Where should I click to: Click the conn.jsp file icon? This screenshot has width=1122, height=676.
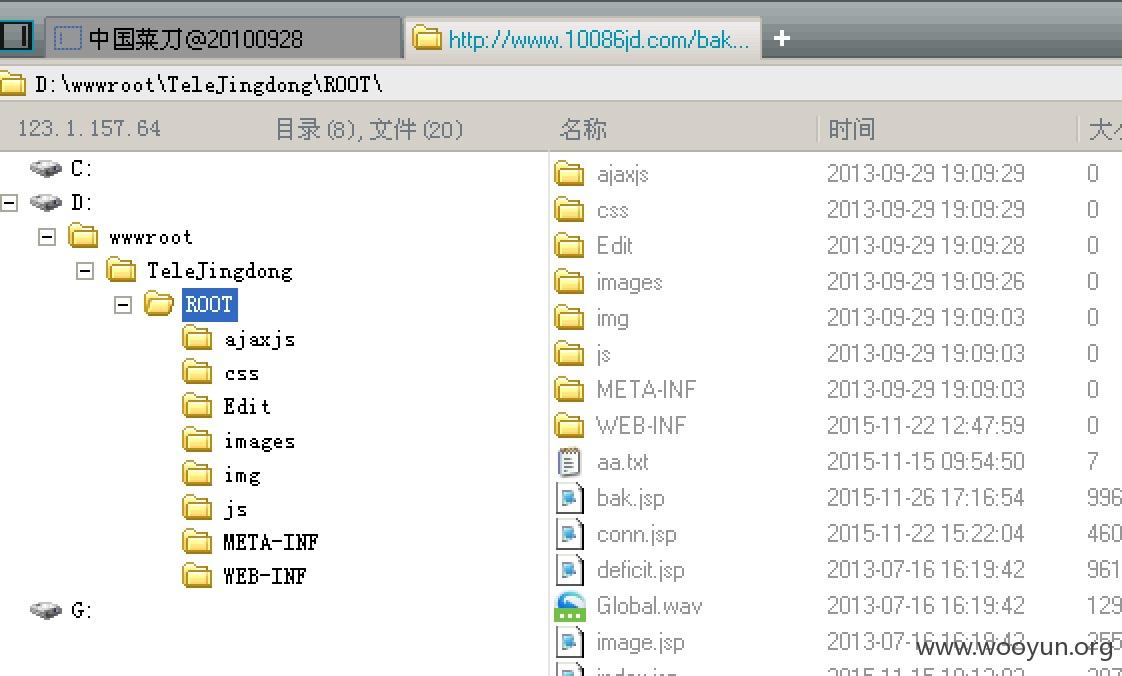(x=570, y=534)
